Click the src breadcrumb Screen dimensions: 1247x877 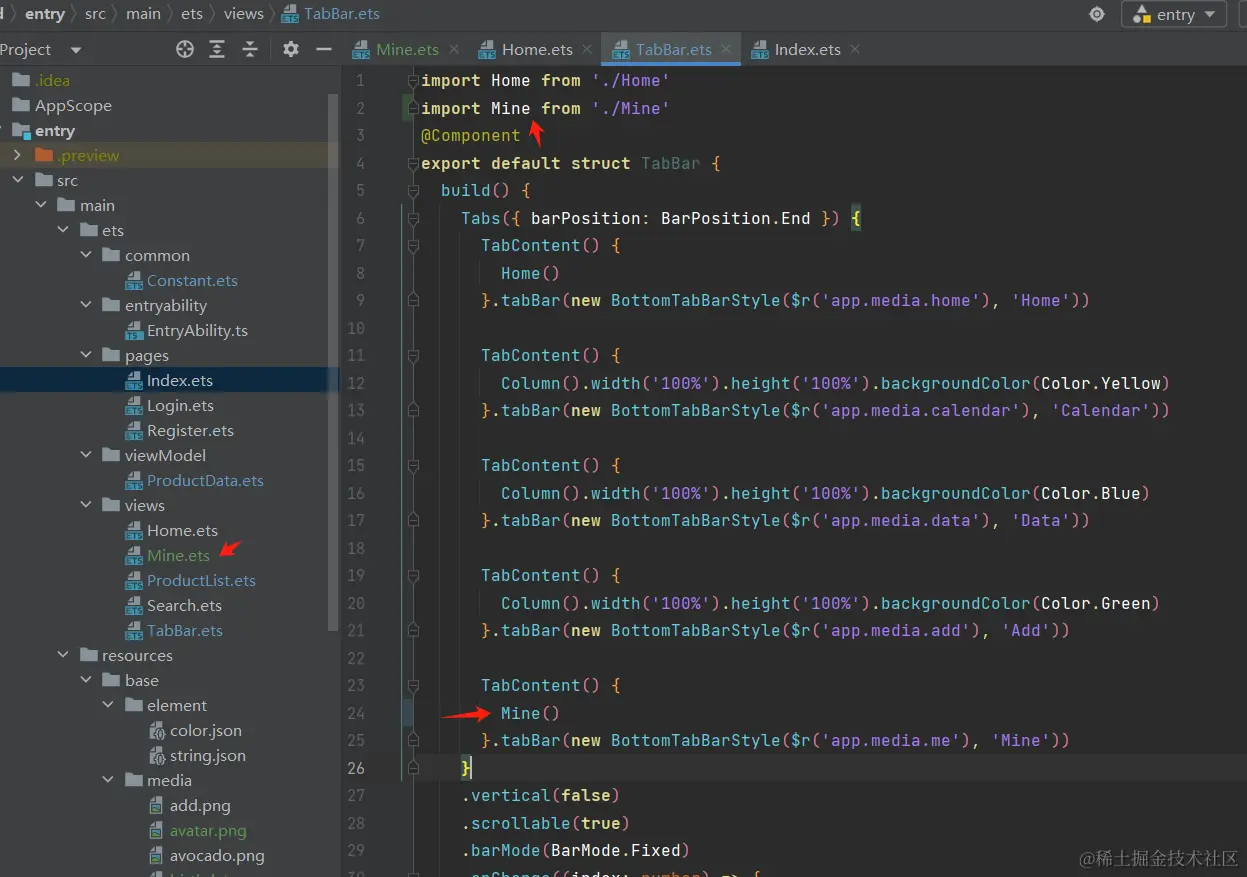pyautogui.click(x=95, y=14)
